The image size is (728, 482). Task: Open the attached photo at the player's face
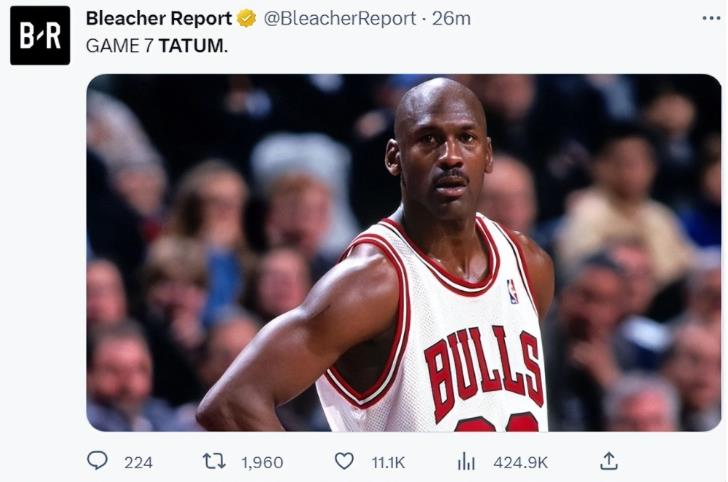[x=439, y=149]
